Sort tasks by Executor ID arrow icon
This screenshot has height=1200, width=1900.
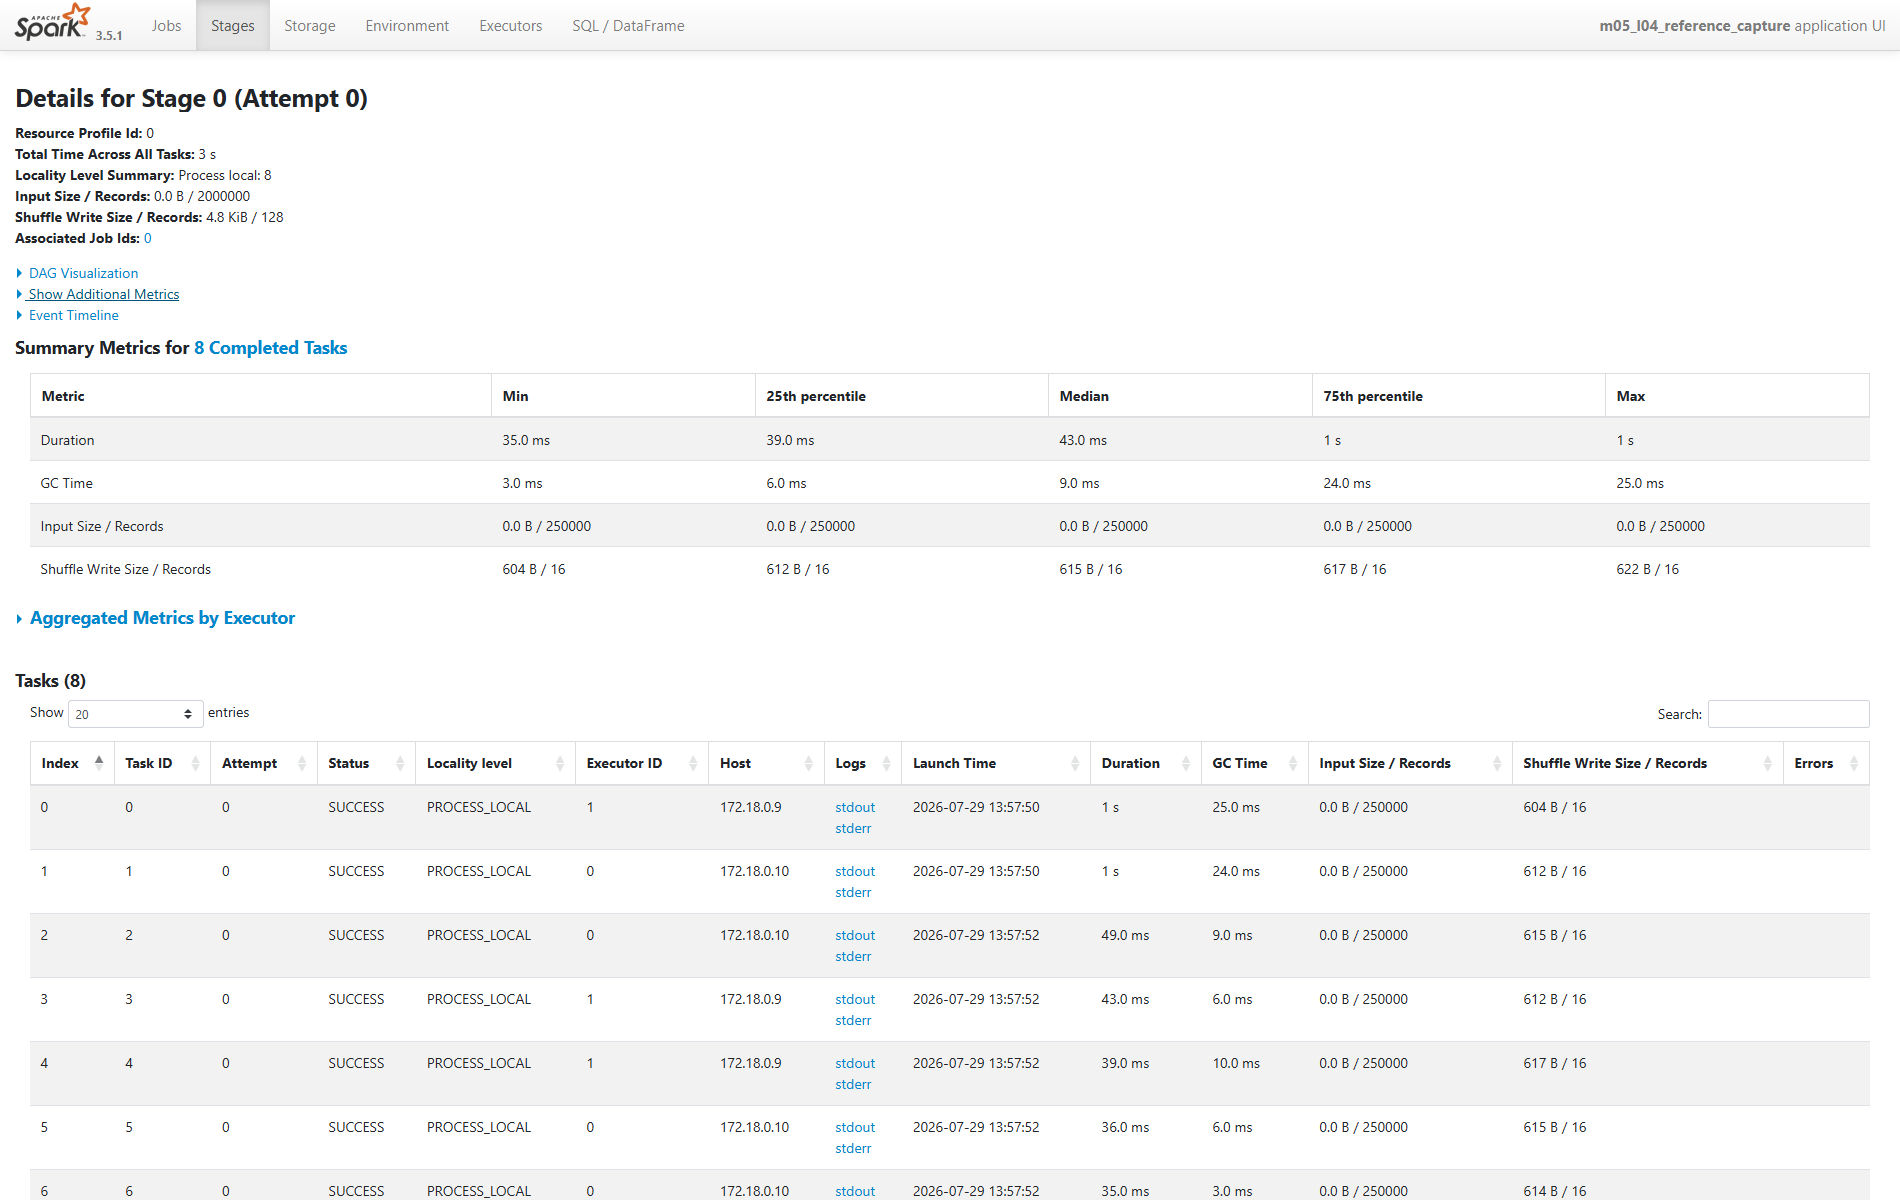tap(693, 764)
